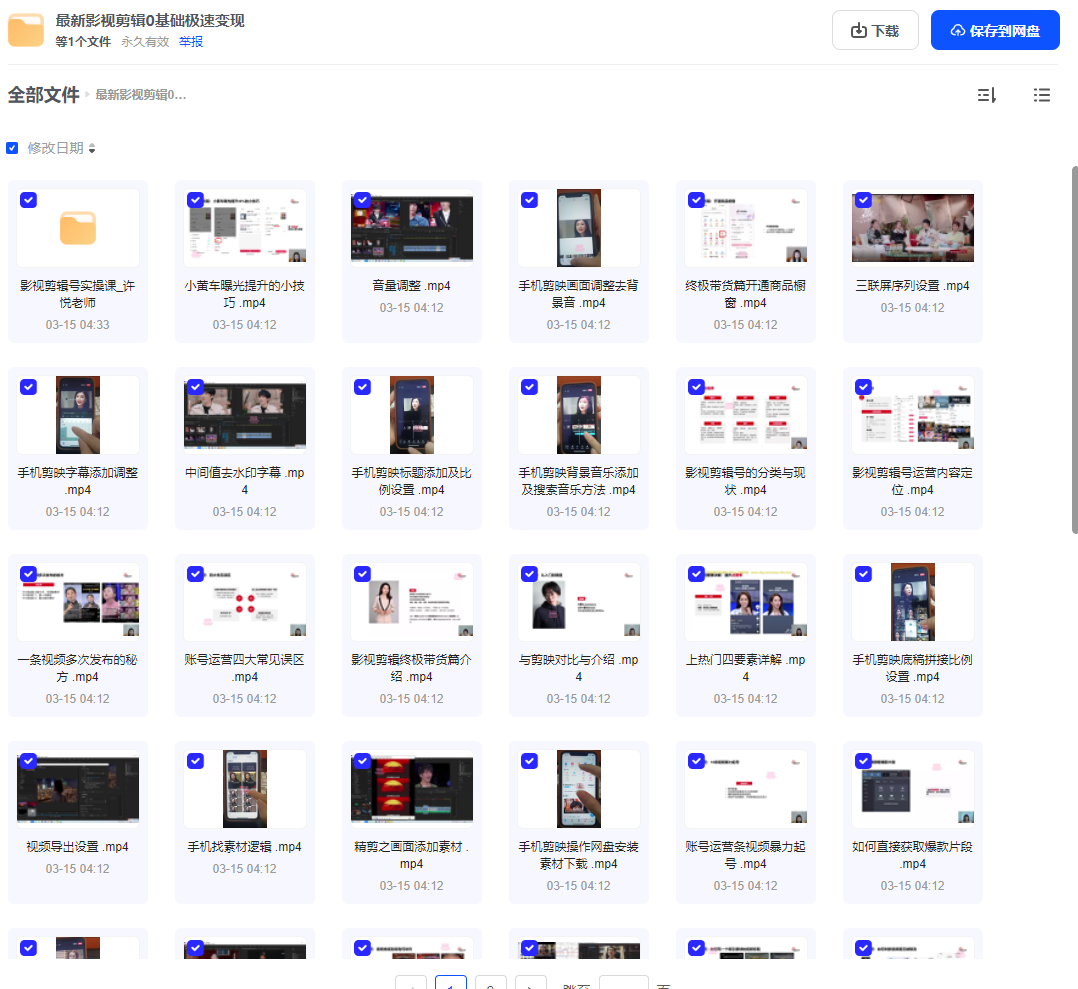Image resolution: width=1078 pixels, height=989 pixels.
Task: Click the 举报 report link
Action: pyautogui.click(x=190, y=42)
